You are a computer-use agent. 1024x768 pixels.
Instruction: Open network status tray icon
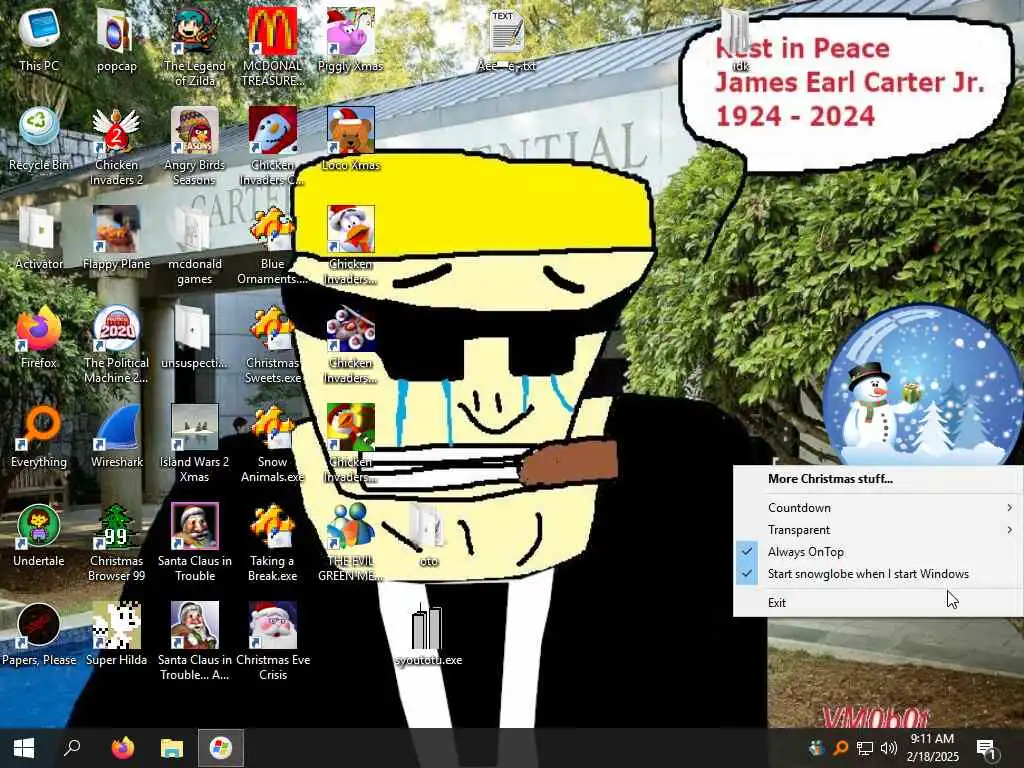(x=865, y=748)
